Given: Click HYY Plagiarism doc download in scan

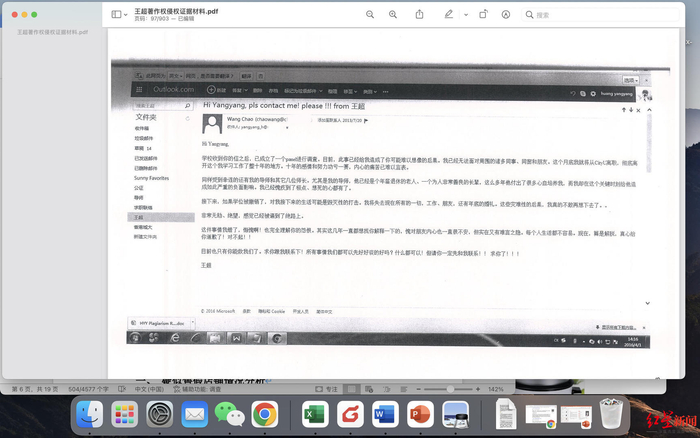Looking at the screenshot, I should (x=162, y=323).
